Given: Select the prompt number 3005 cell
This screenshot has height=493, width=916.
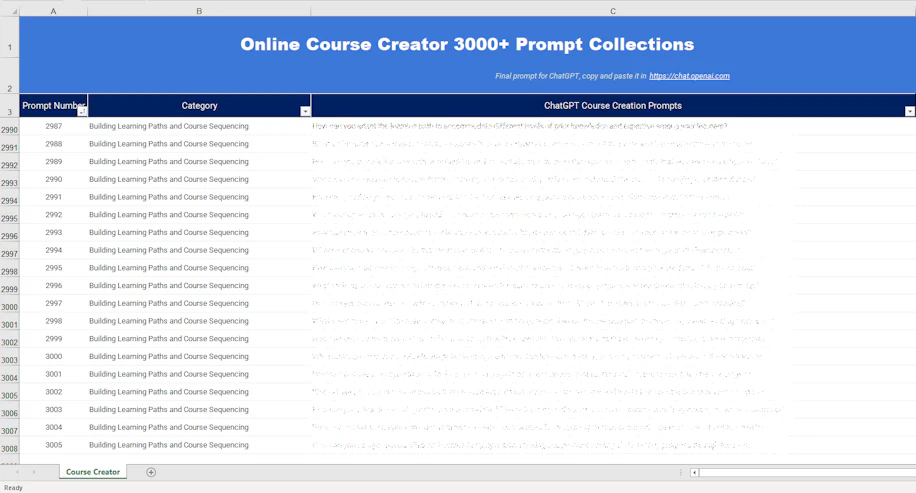Looking at the screenshot, I should coord(53,445).
